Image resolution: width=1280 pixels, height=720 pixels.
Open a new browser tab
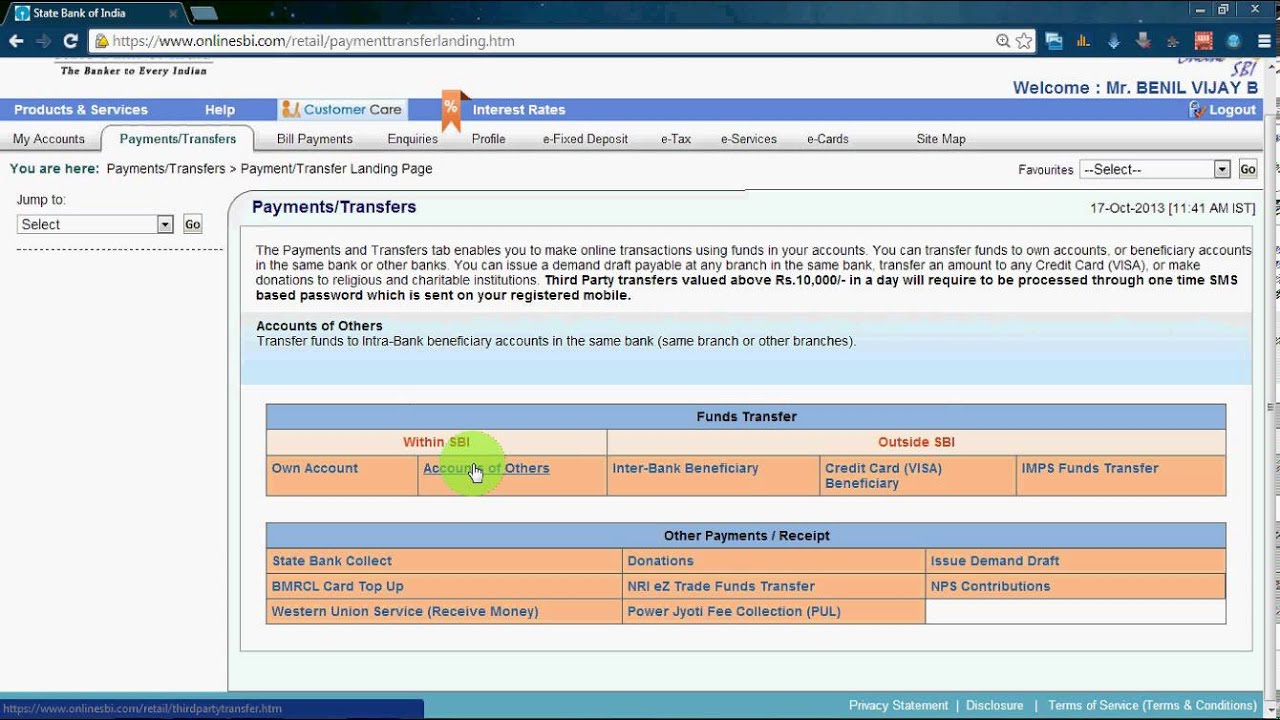pos(204,13)
